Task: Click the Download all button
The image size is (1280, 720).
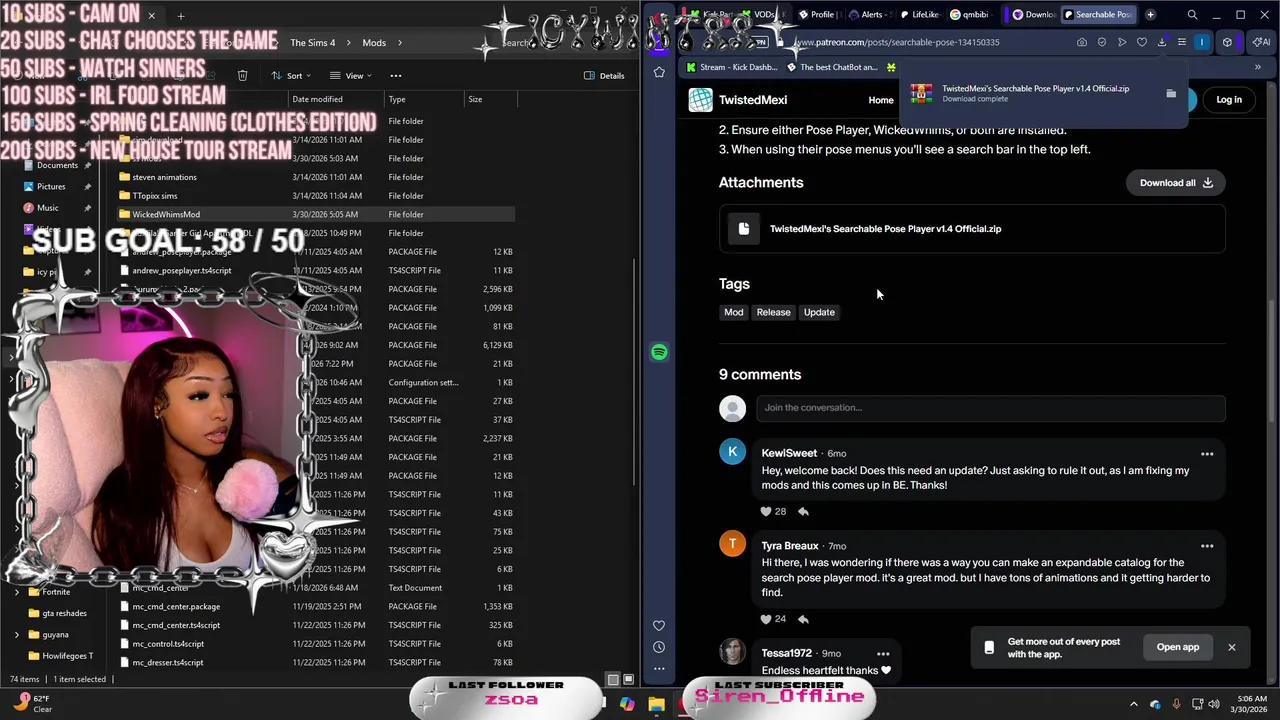Action: tap(1176, 183)
